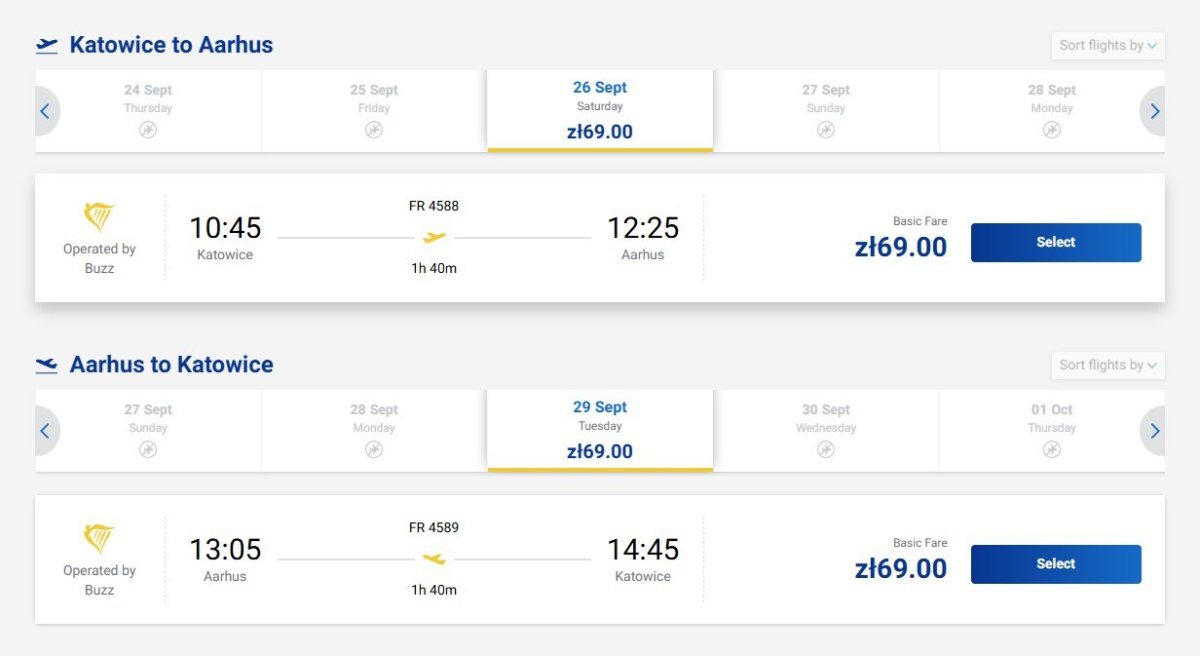Select the 13:05 Aarhus flight fare
Image resolution: width=1200 pixels, height=656 pixels.
pyautogui.click(x=1056, y=564)
